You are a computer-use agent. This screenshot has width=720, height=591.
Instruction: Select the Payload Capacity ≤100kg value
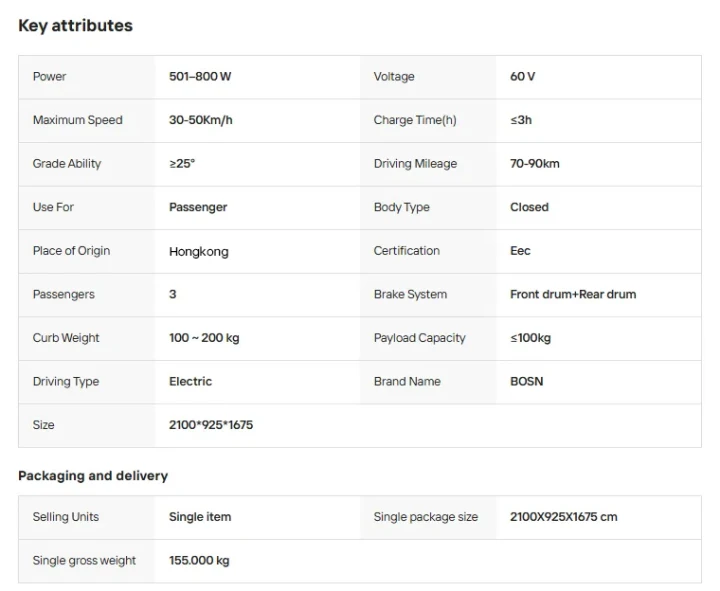click(x=530, y=338)
